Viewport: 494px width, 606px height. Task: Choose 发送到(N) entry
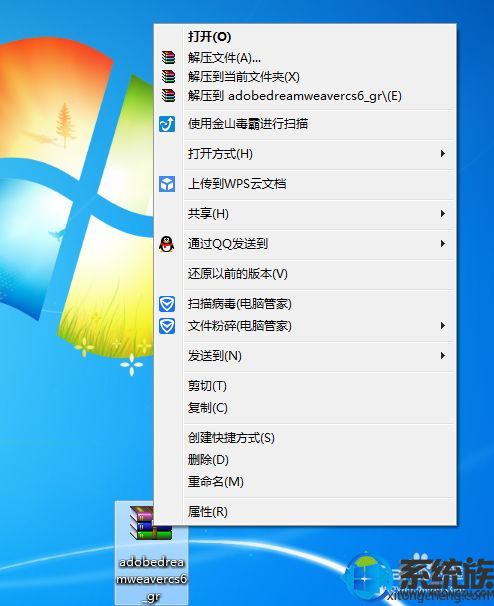tap(305, 356)
